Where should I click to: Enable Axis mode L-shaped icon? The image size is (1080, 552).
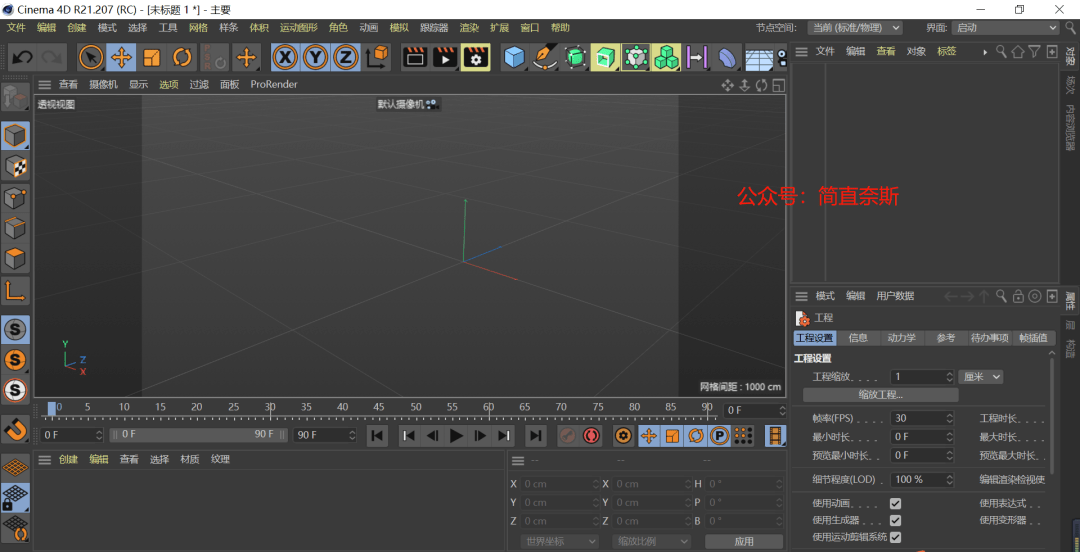click(x=16, y=291)
